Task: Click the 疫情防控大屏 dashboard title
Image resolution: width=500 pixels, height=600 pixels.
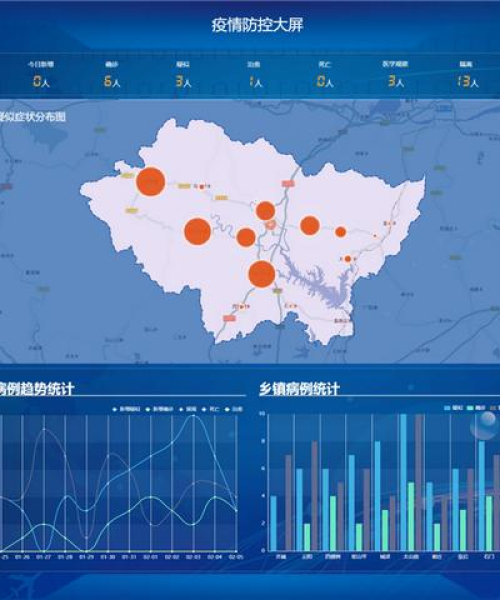Action: click(257, 25)
